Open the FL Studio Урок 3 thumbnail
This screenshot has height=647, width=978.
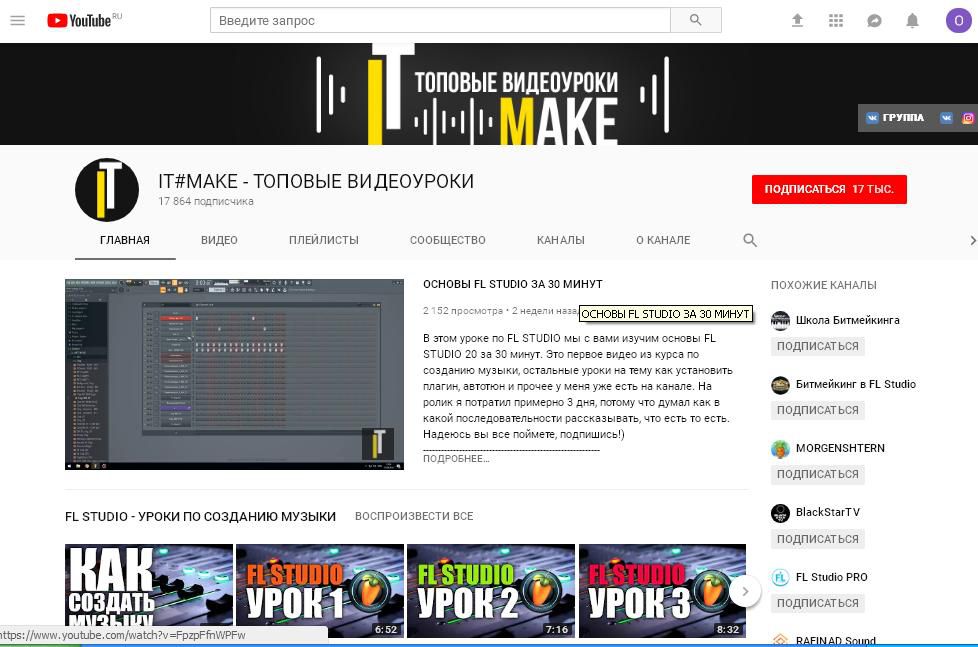662,591
